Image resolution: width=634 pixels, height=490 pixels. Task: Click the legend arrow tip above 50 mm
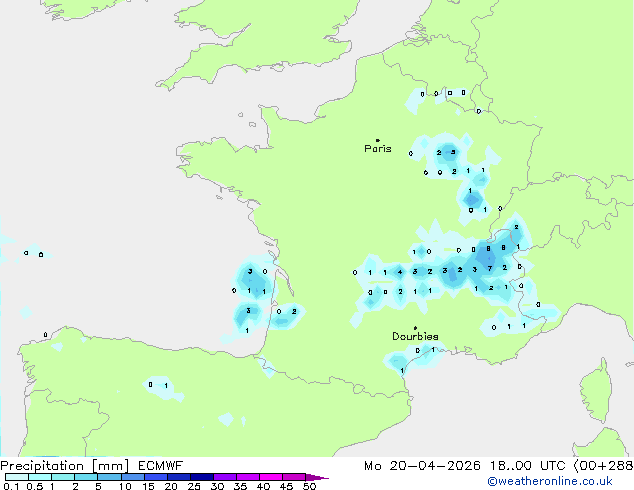pyautogui.click(x=317, y=477)
